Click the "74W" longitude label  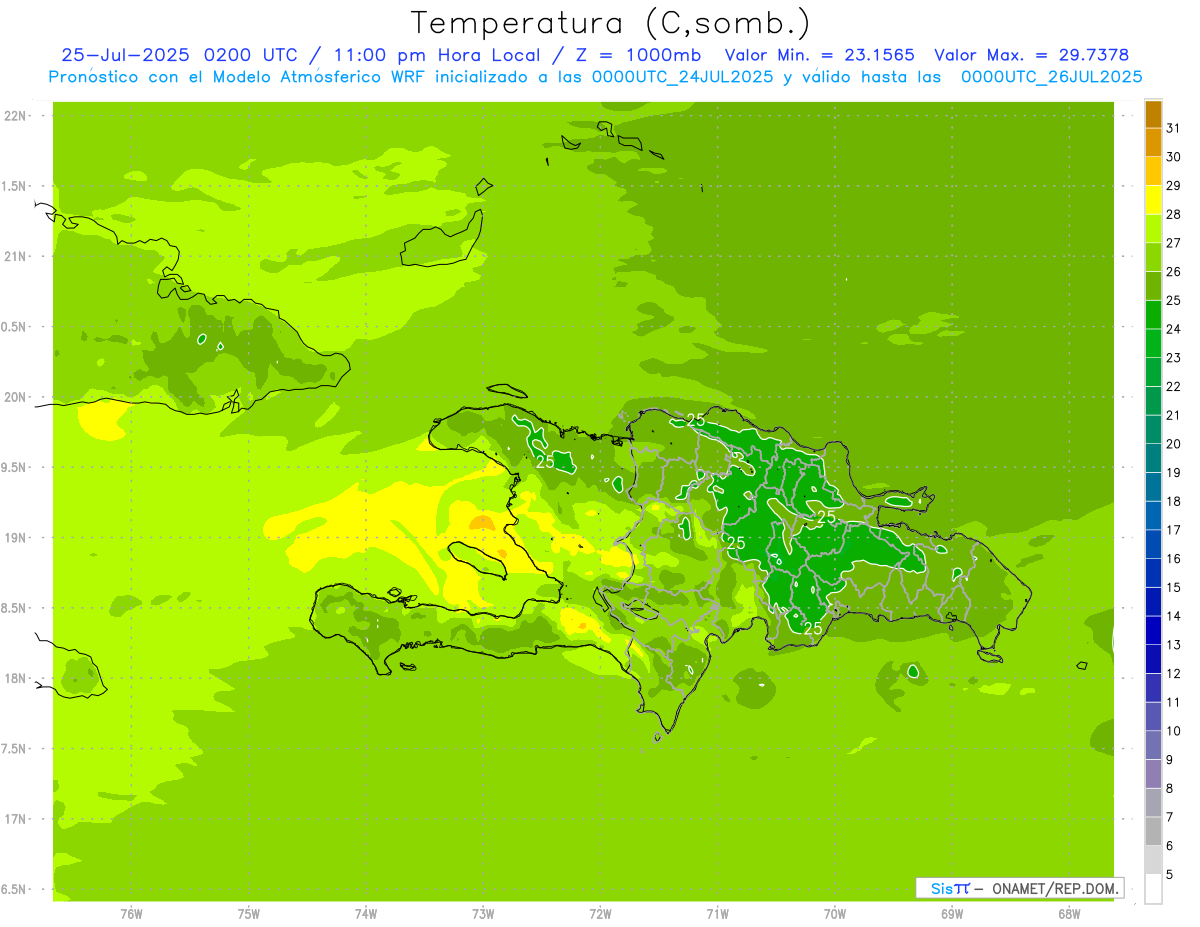pyautogui.click(x=366, y=914)
